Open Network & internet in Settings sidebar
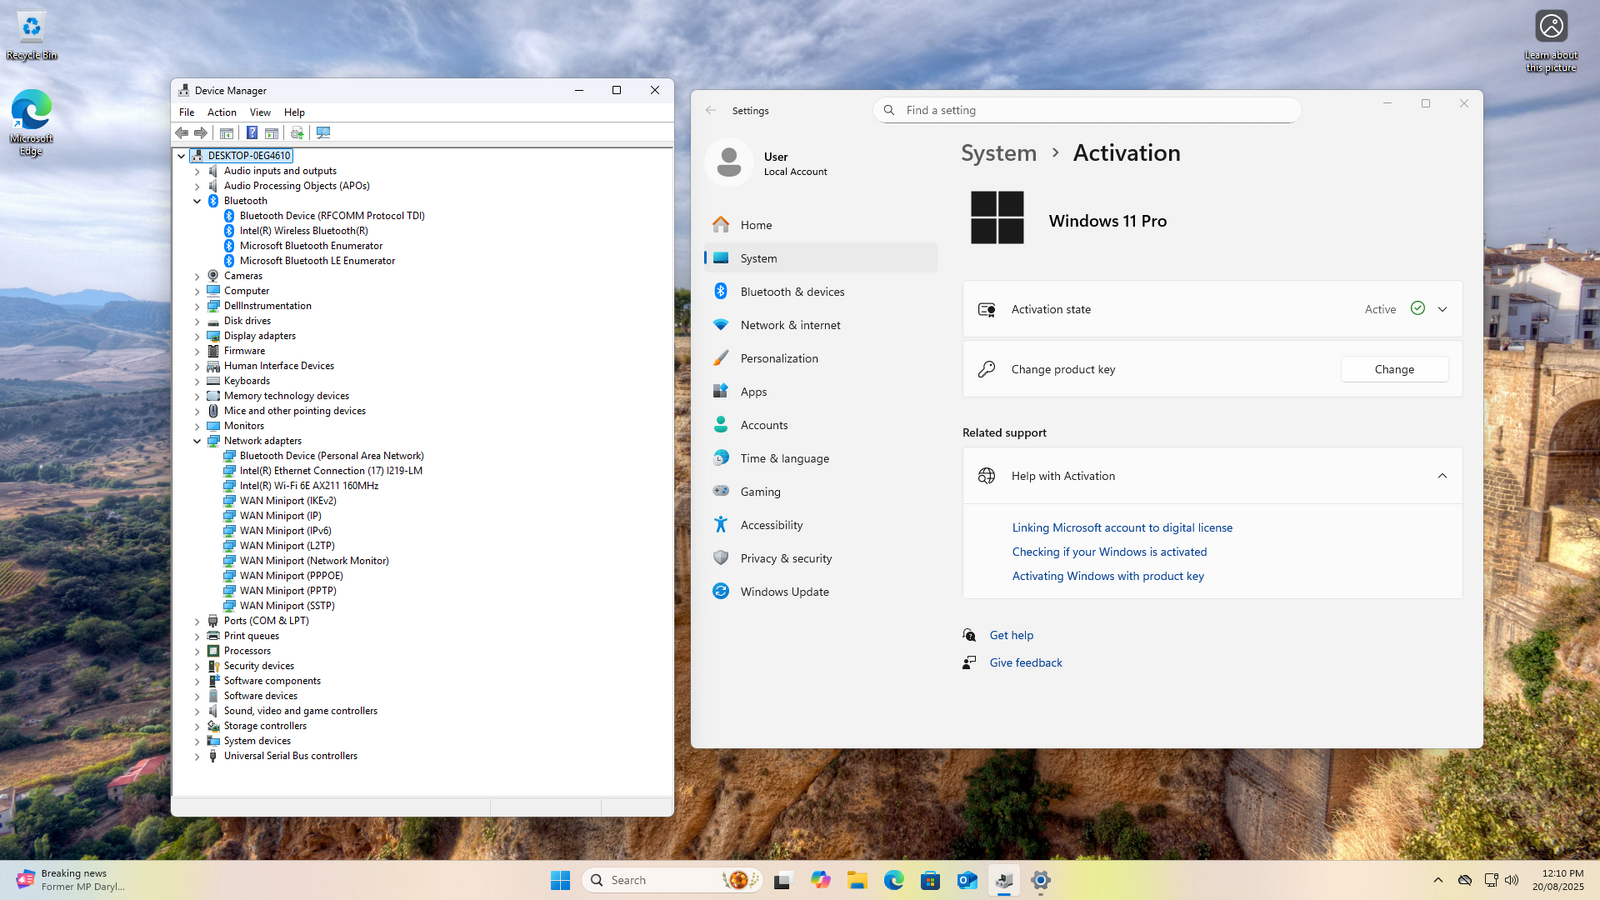 tap(820, 325)
